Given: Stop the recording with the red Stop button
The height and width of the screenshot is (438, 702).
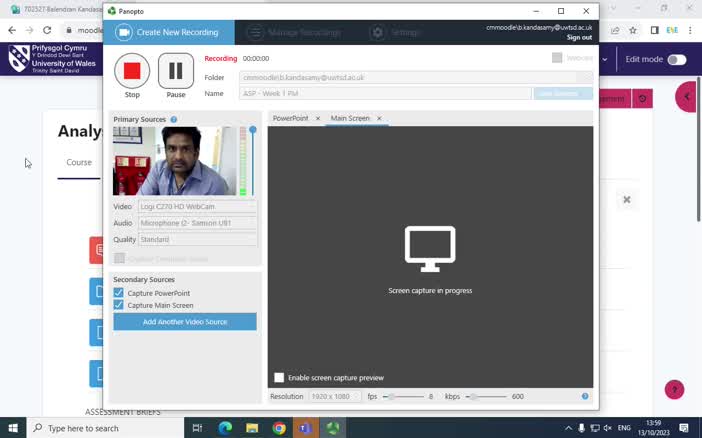Looking at the screenshot, I should click(x=132, y=71).
